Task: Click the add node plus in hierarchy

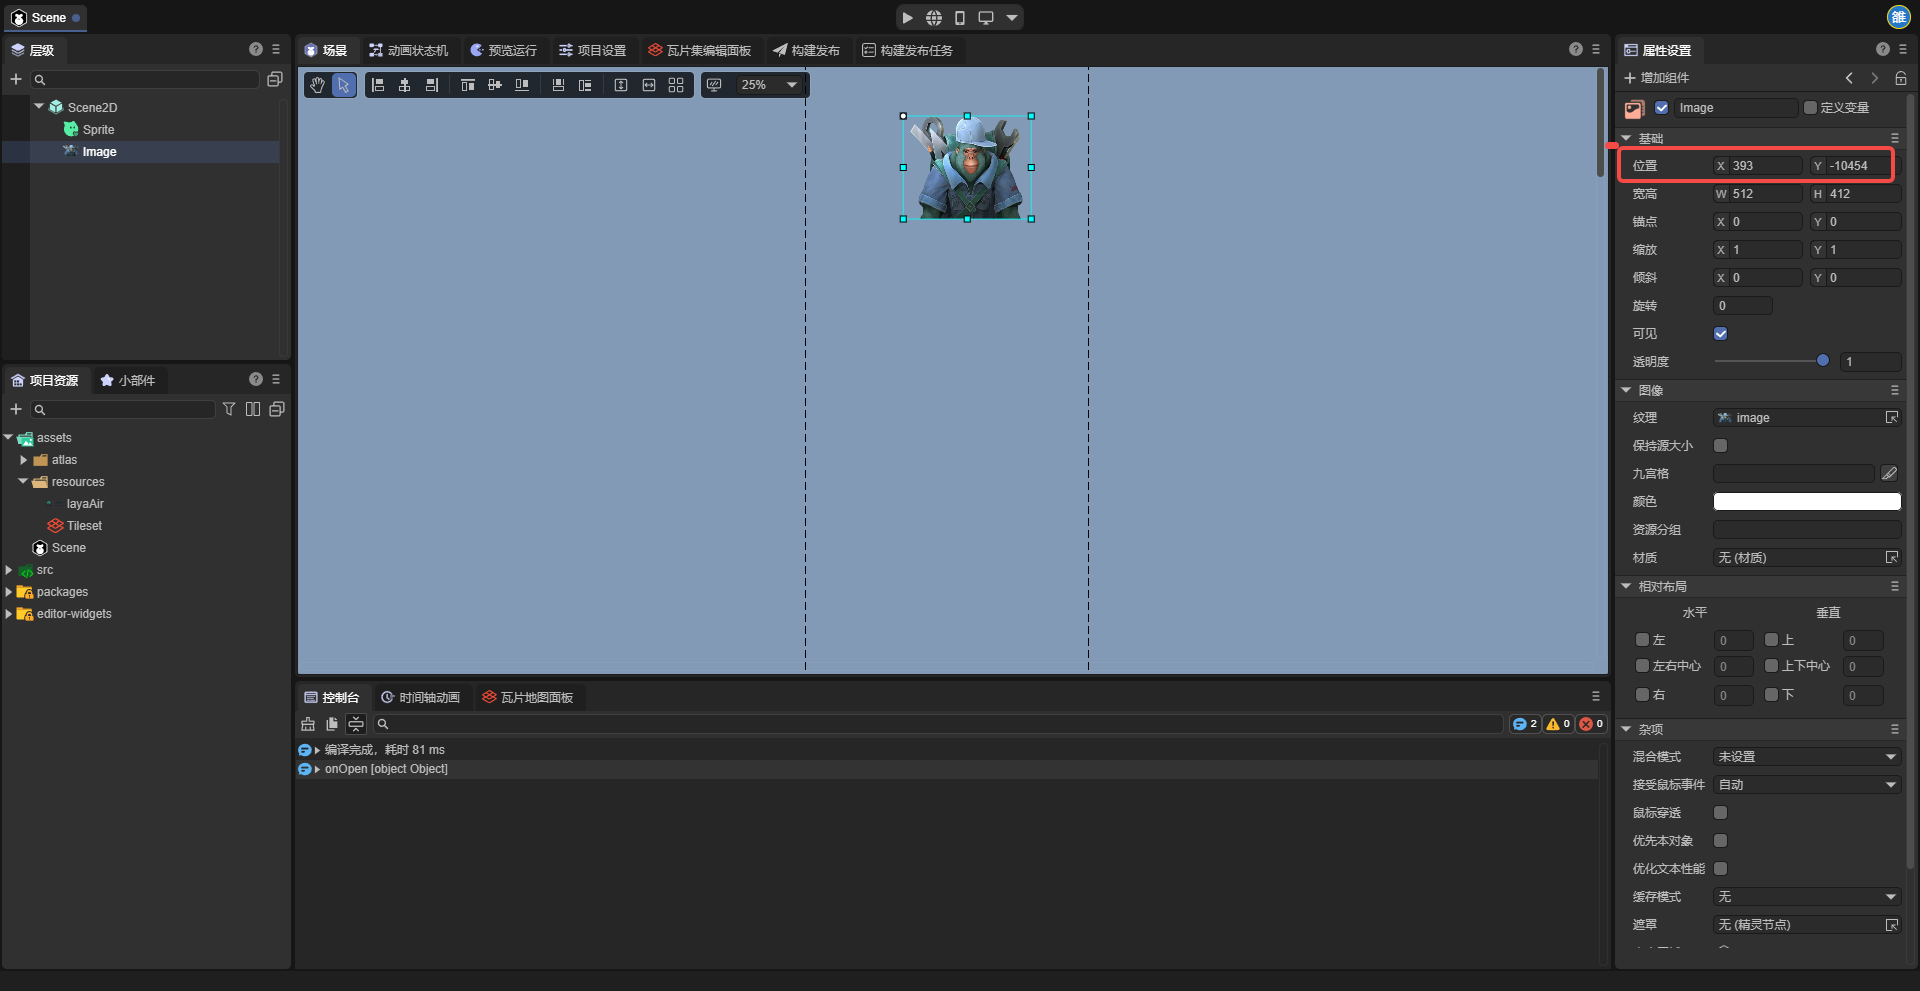Action: point(16,79)
